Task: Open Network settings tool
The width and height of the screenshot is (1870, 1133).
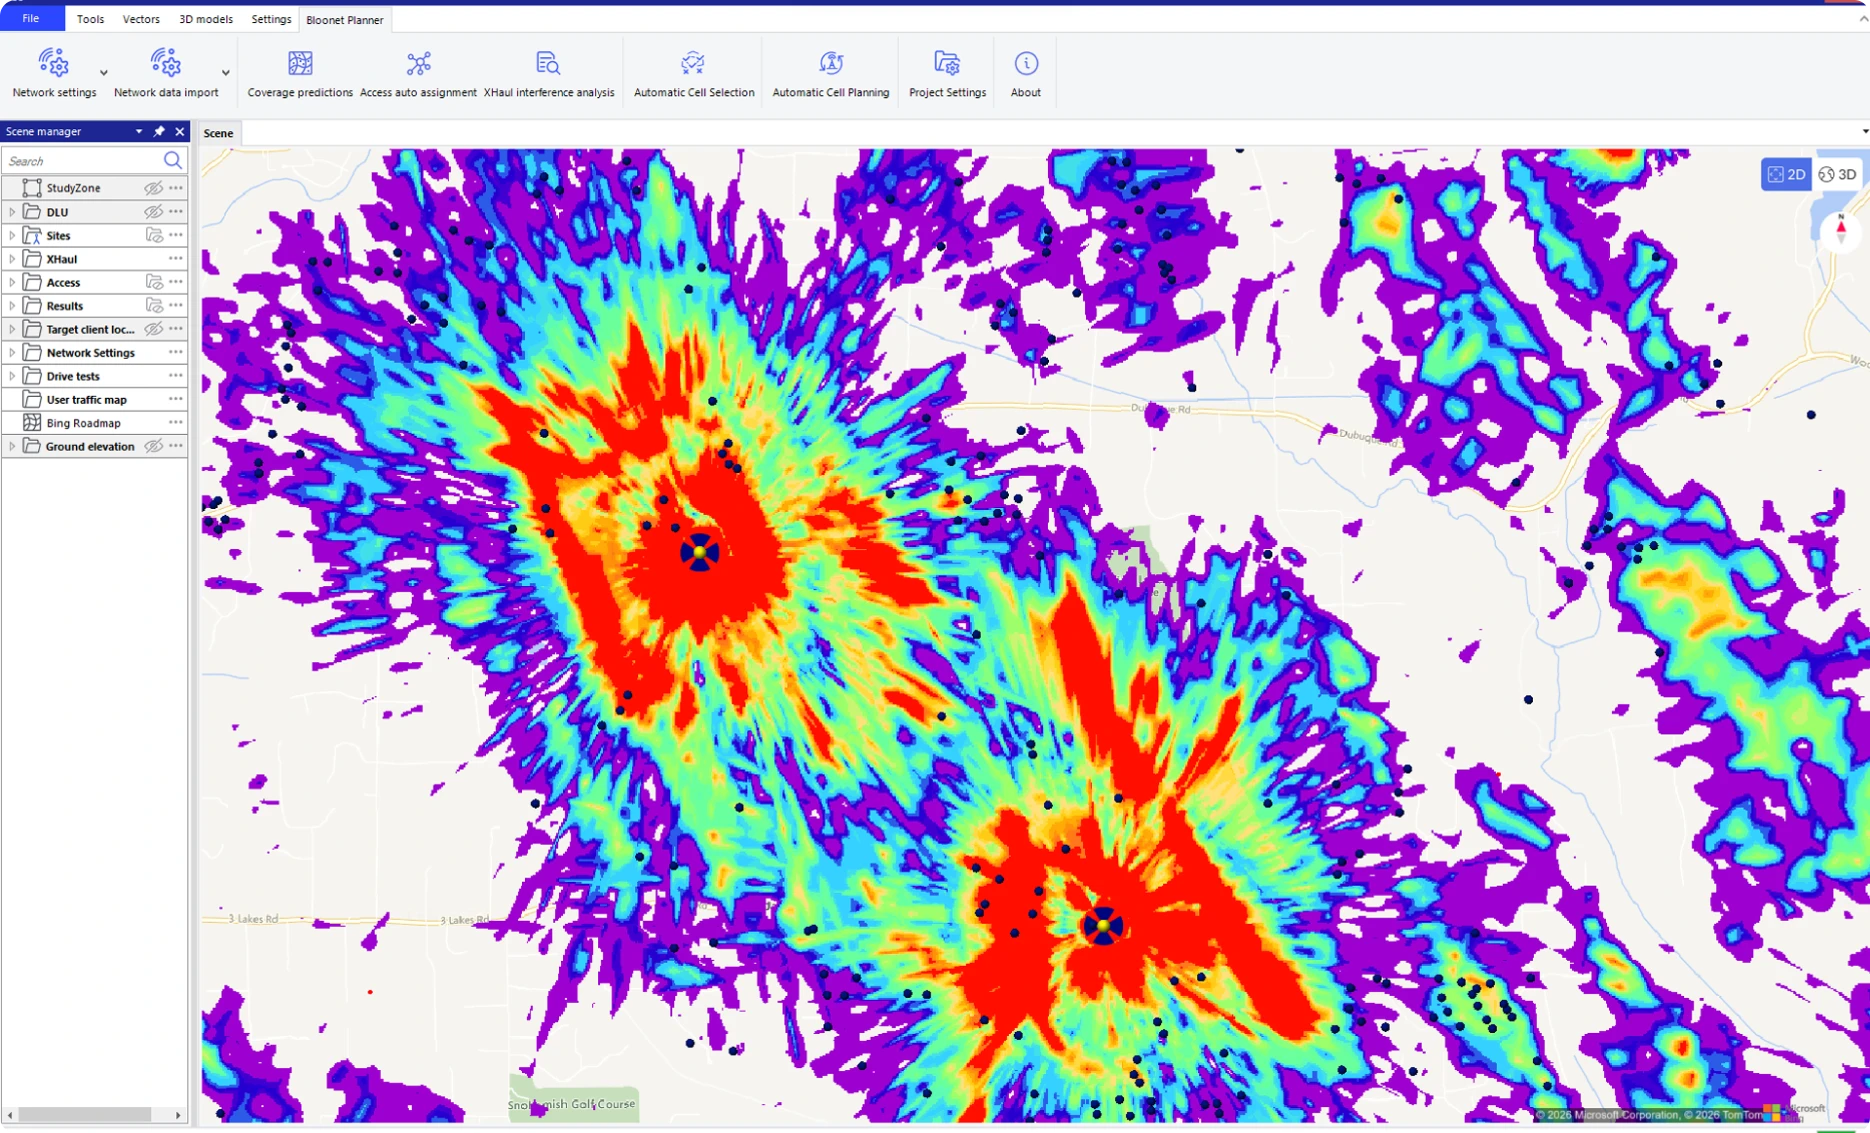Action: point(54,73)
